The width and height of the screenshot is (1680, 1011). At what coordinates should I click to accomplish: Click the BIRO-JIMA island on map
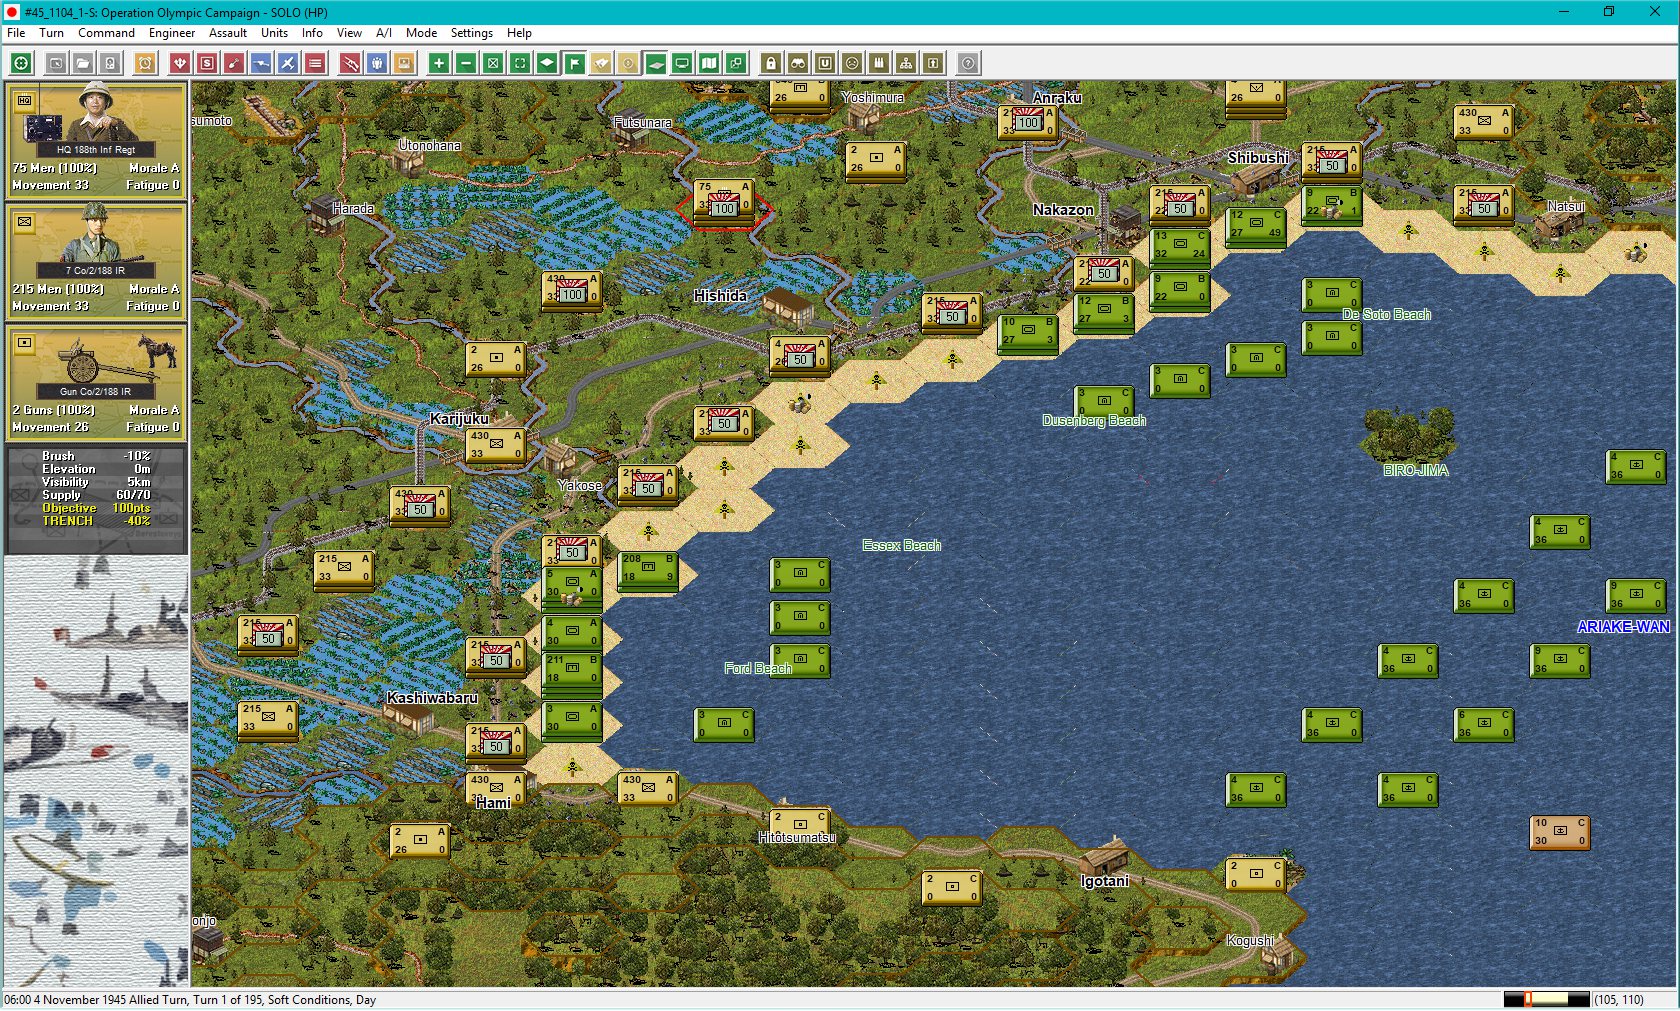pos(1409,434)
